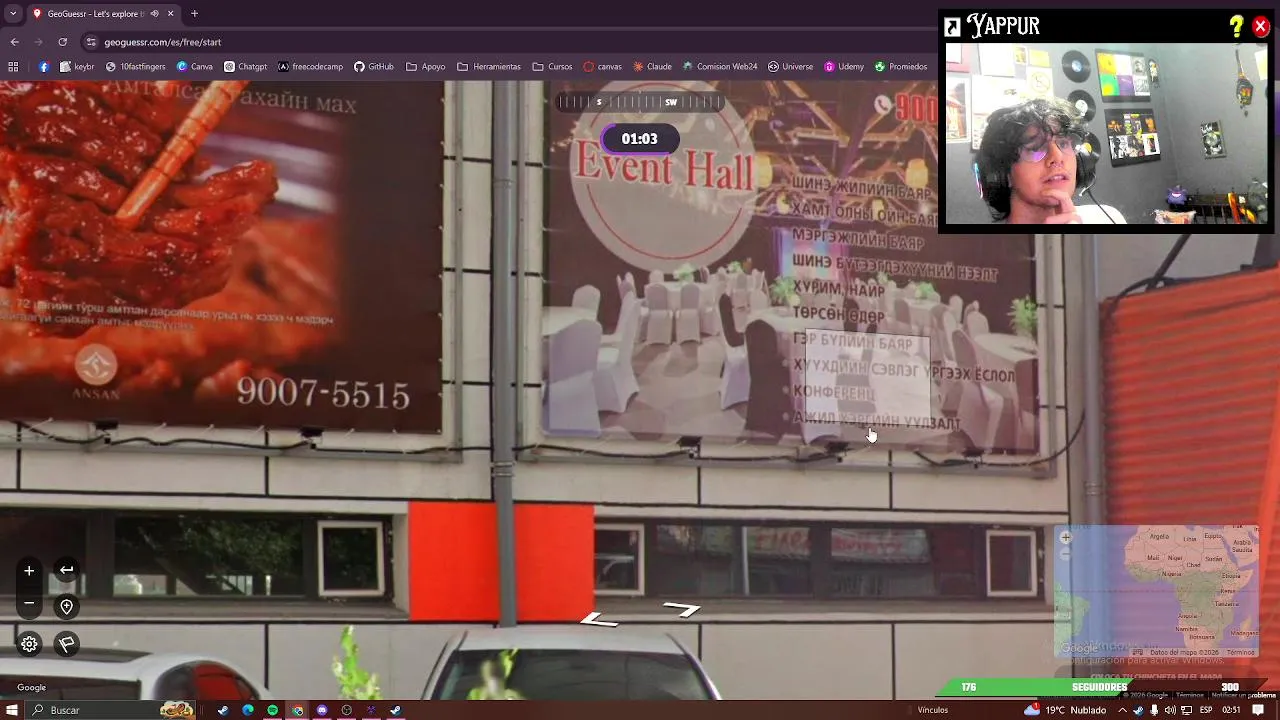Zoom in Street View with plus button
This screenshot has height=720, width=1280.
pyautogui.click(x=29, y=570)
